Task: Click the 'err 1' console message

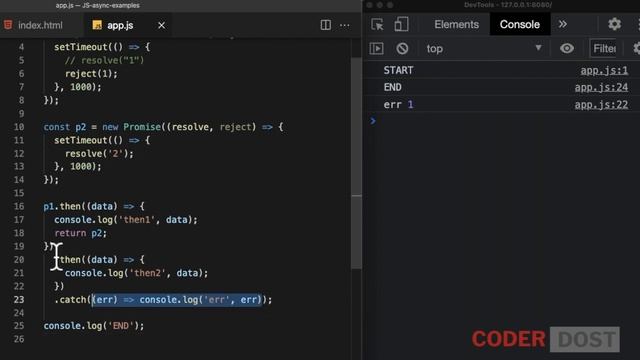Action: coord(398,104)
